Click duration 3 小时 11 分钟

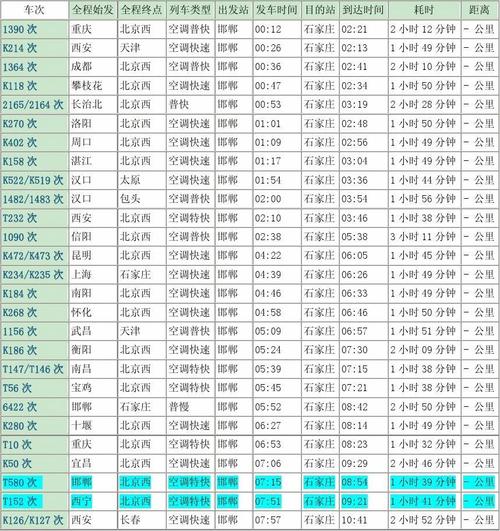click(423, 237)
